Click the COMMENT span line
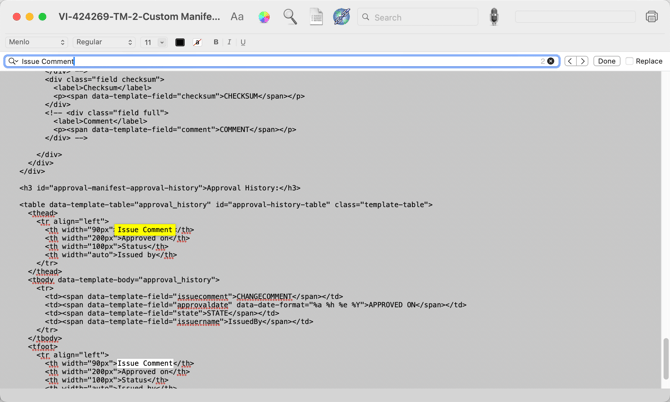670x402 pixels. [175, 129]
